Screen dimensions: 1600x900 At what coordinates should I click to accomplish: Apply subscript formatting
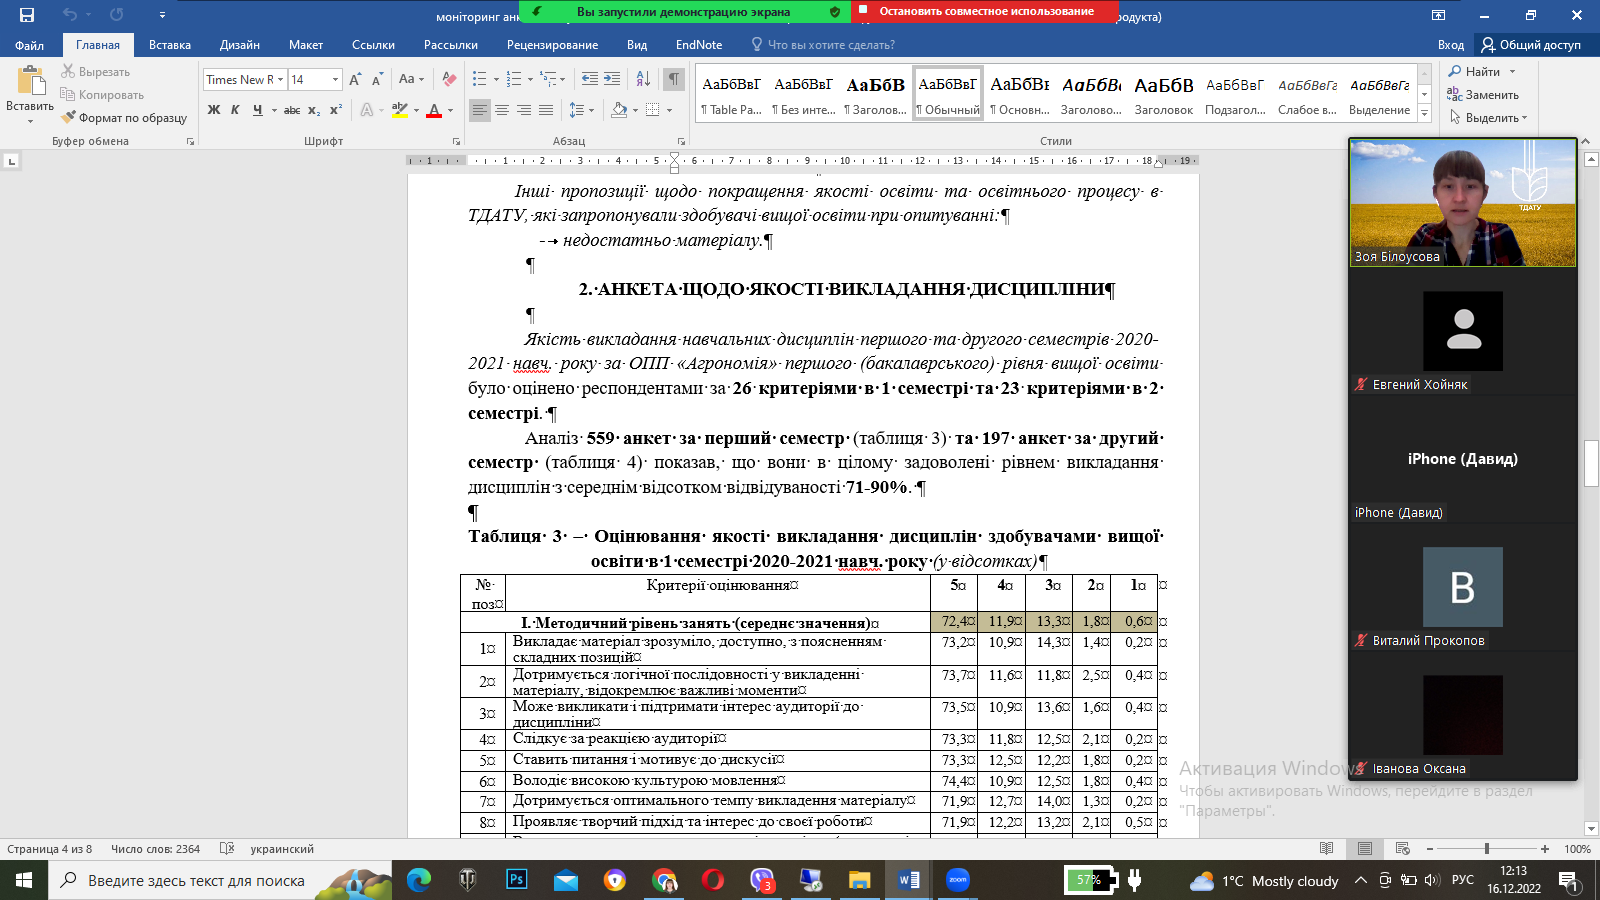tap(314, 110)
